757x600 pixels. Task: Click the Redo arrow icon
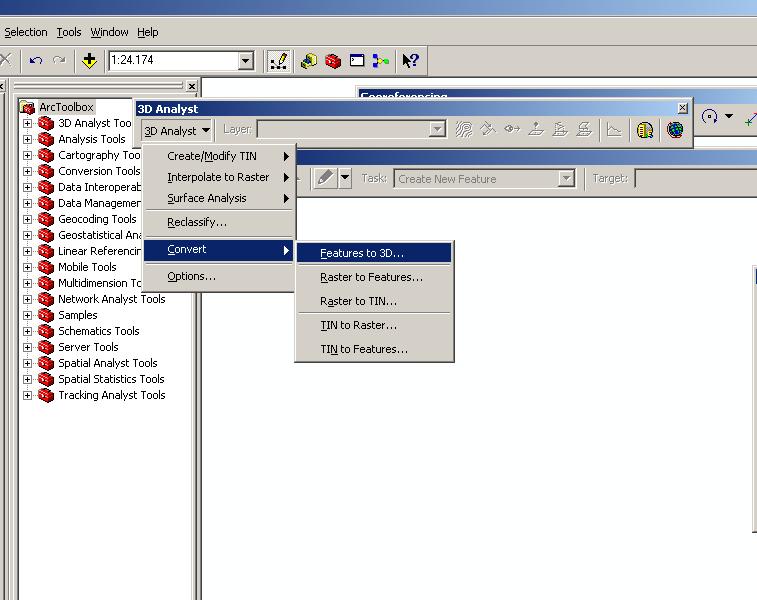coord(59,60)
